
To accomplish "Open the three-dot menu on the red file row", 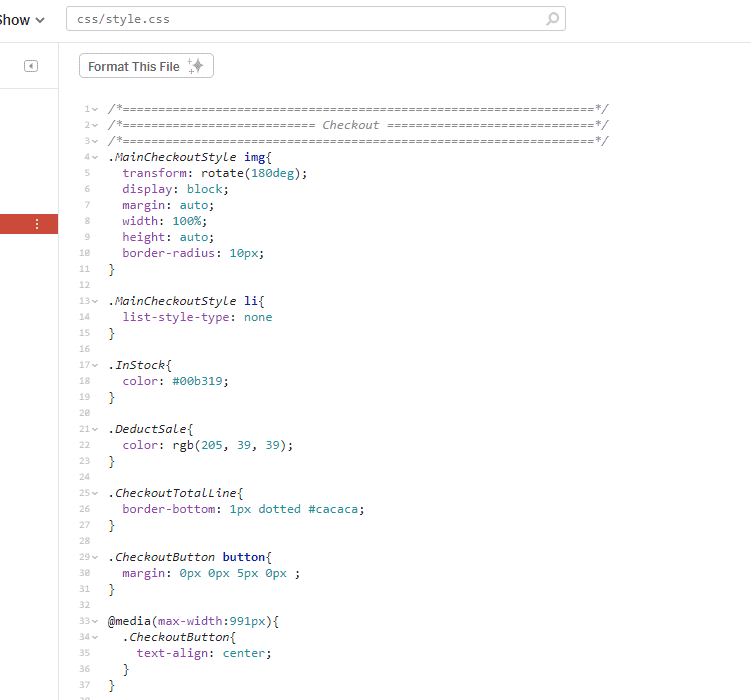I will pos(37,224).
